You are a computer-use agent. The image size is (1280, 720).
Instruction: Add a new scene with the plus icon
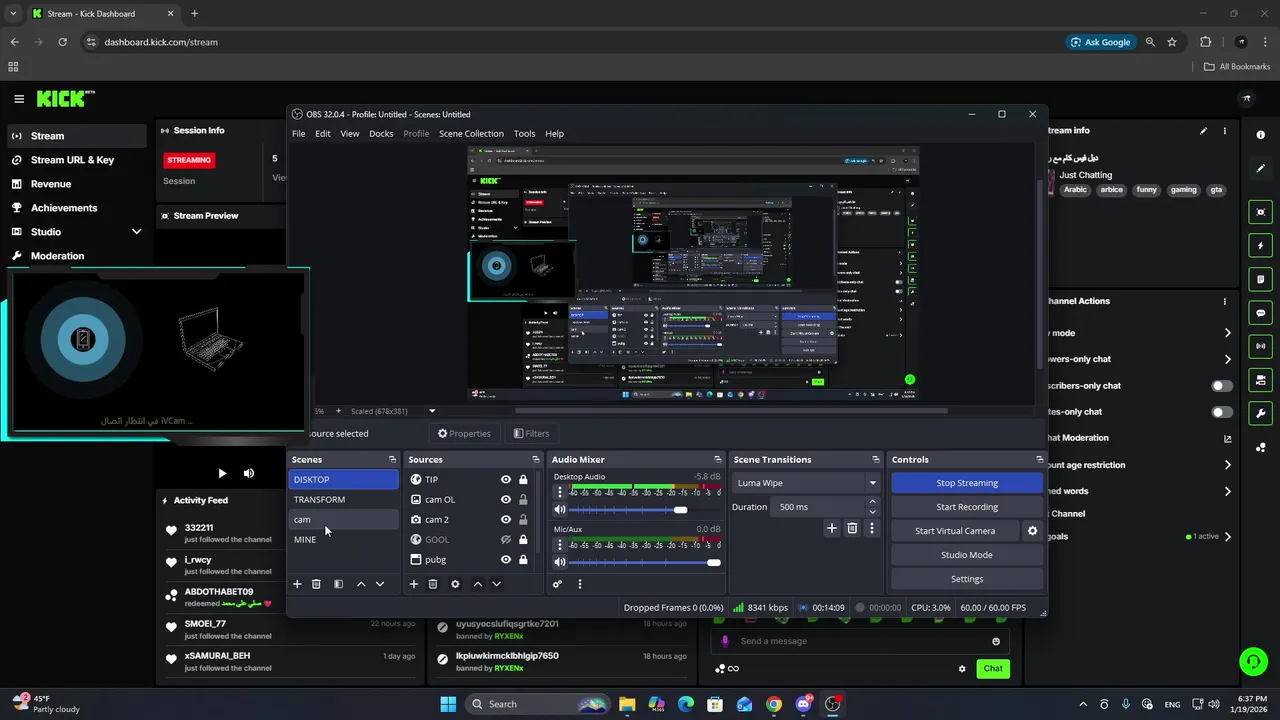[296, 584]
